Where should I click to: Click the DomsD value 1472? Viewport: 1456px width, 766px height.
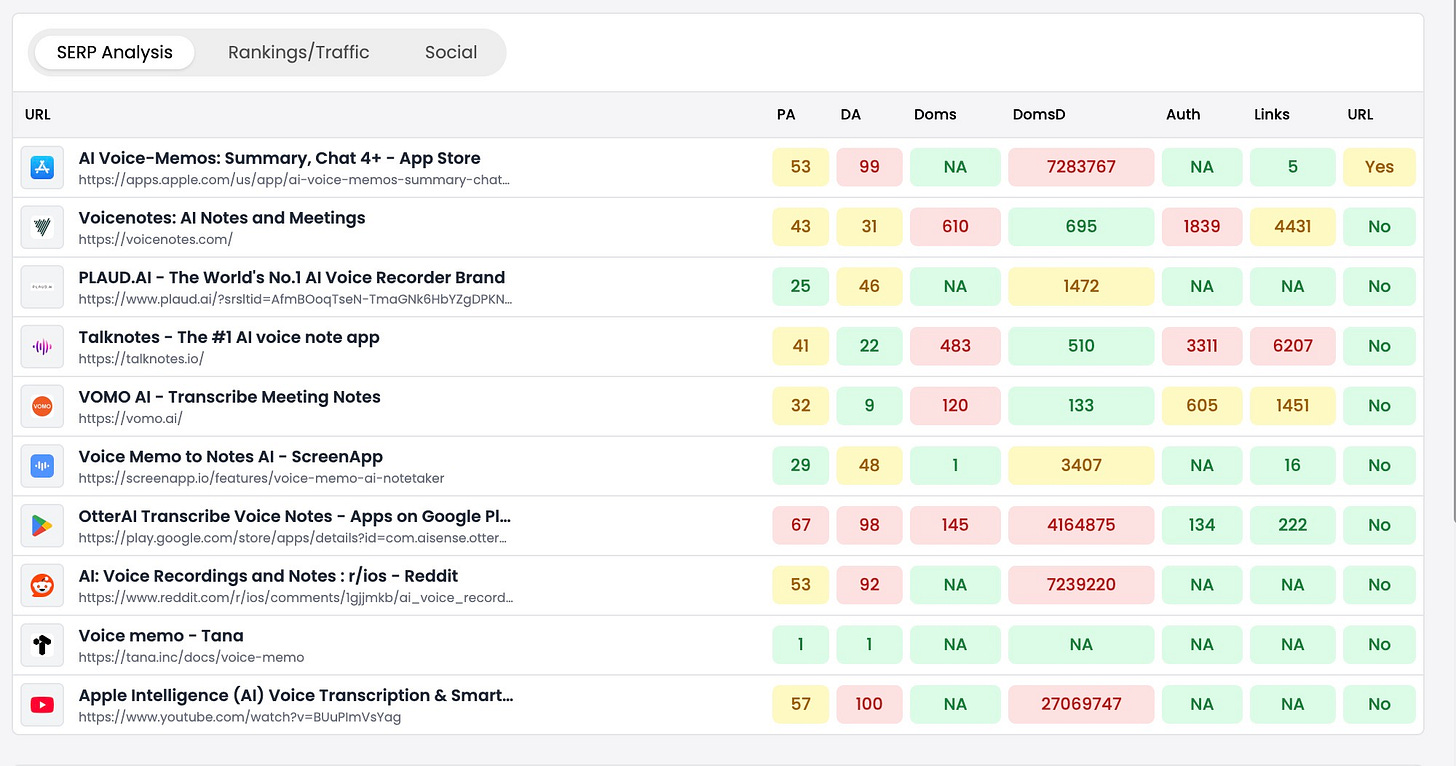coord(1081,286)
